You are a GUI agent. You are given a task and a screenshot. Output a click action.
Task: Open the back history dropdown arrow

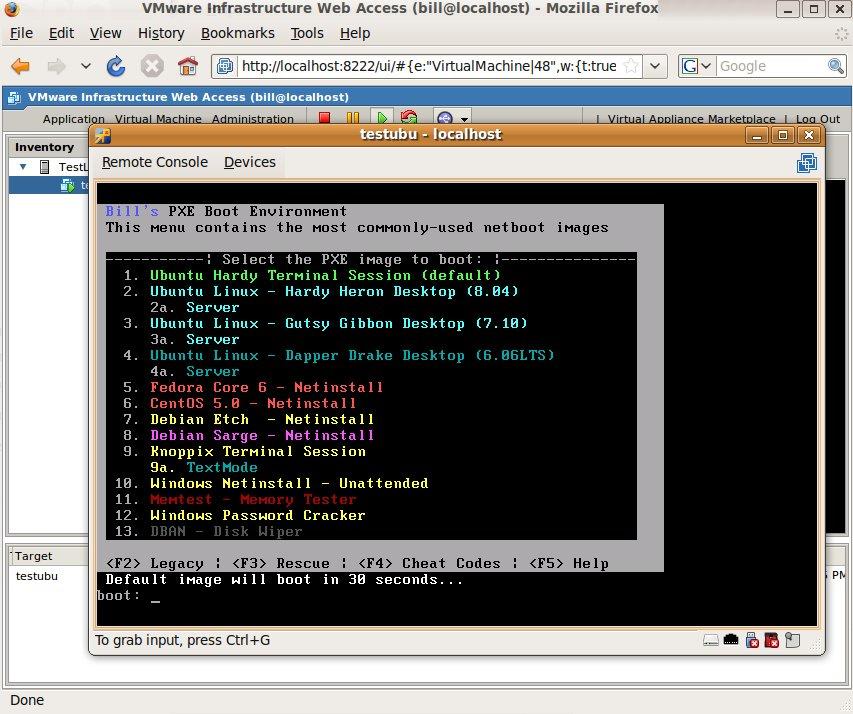point(85,67)
